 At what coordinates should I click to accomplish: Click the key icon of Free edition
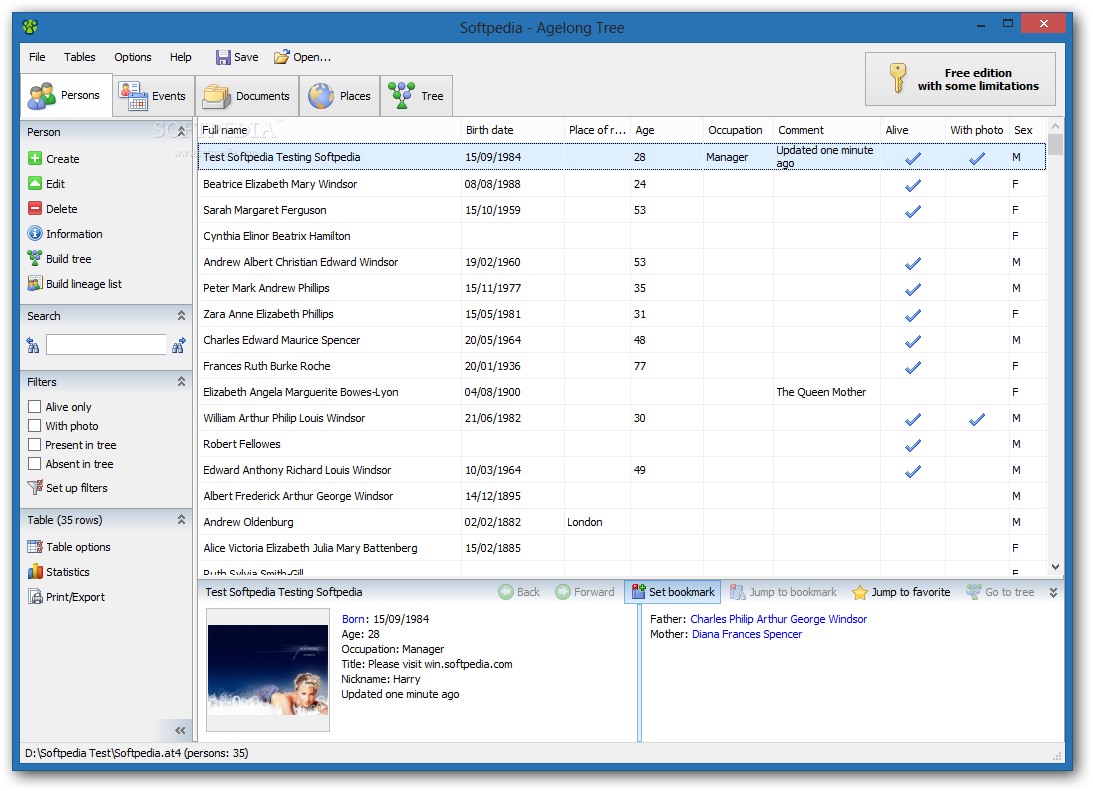point(898,78)
